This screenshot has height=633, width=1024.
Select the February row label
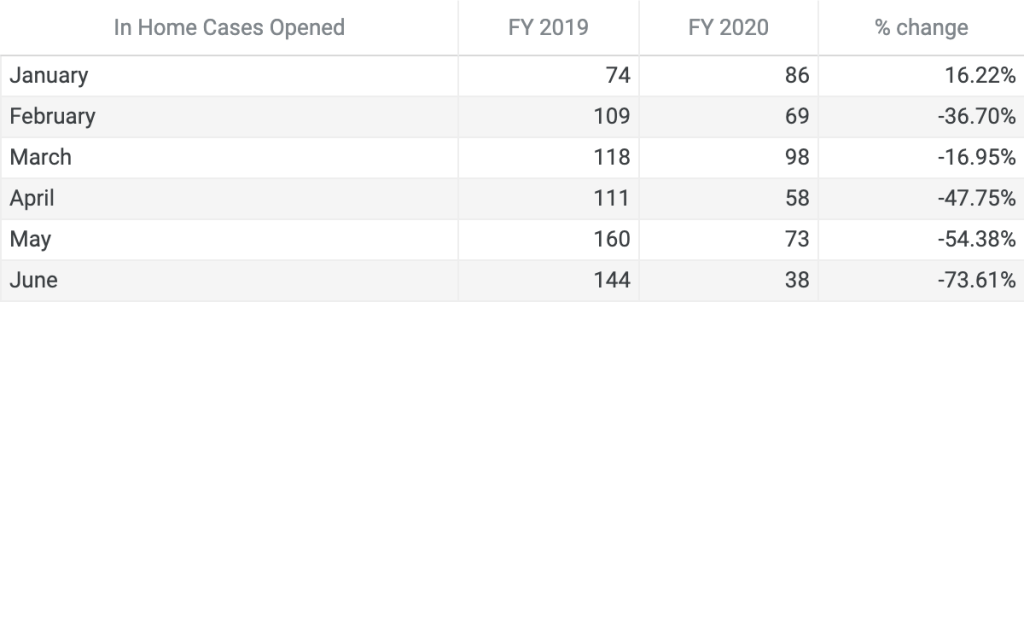[x=53, y=117]
